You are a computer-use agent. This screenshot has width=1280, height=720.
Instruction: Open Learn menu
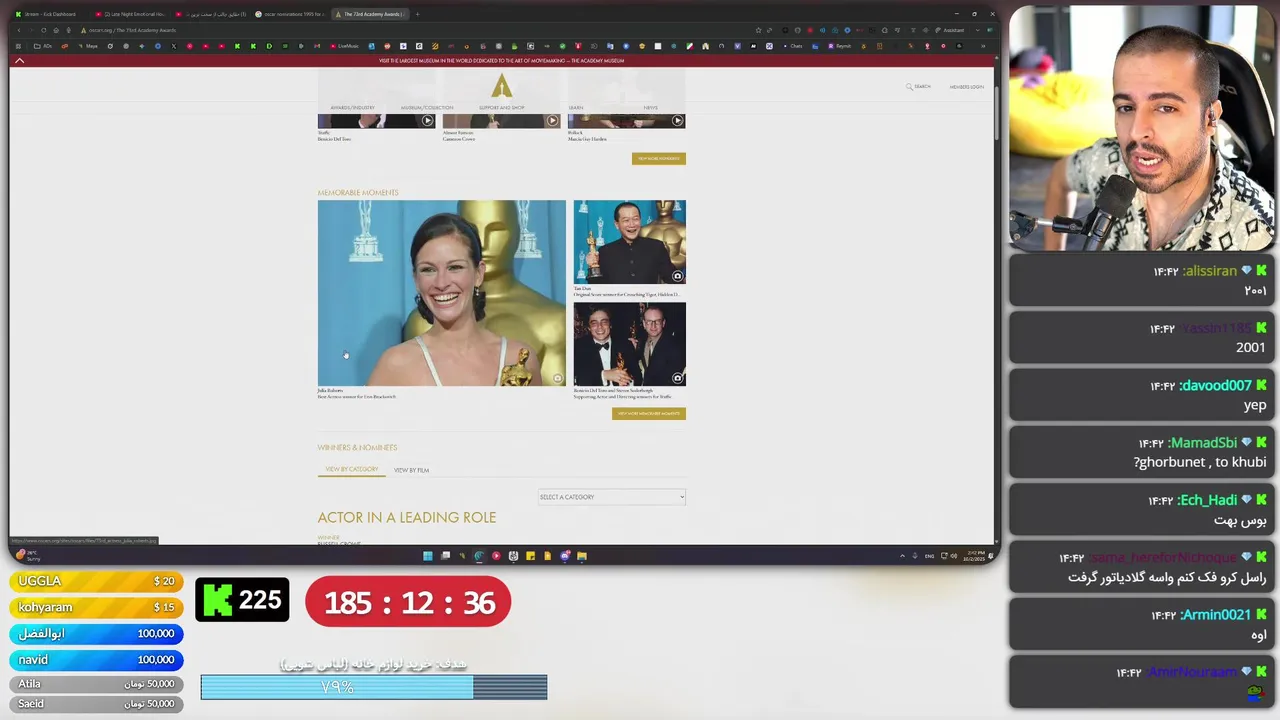click(x=576, y=107)
